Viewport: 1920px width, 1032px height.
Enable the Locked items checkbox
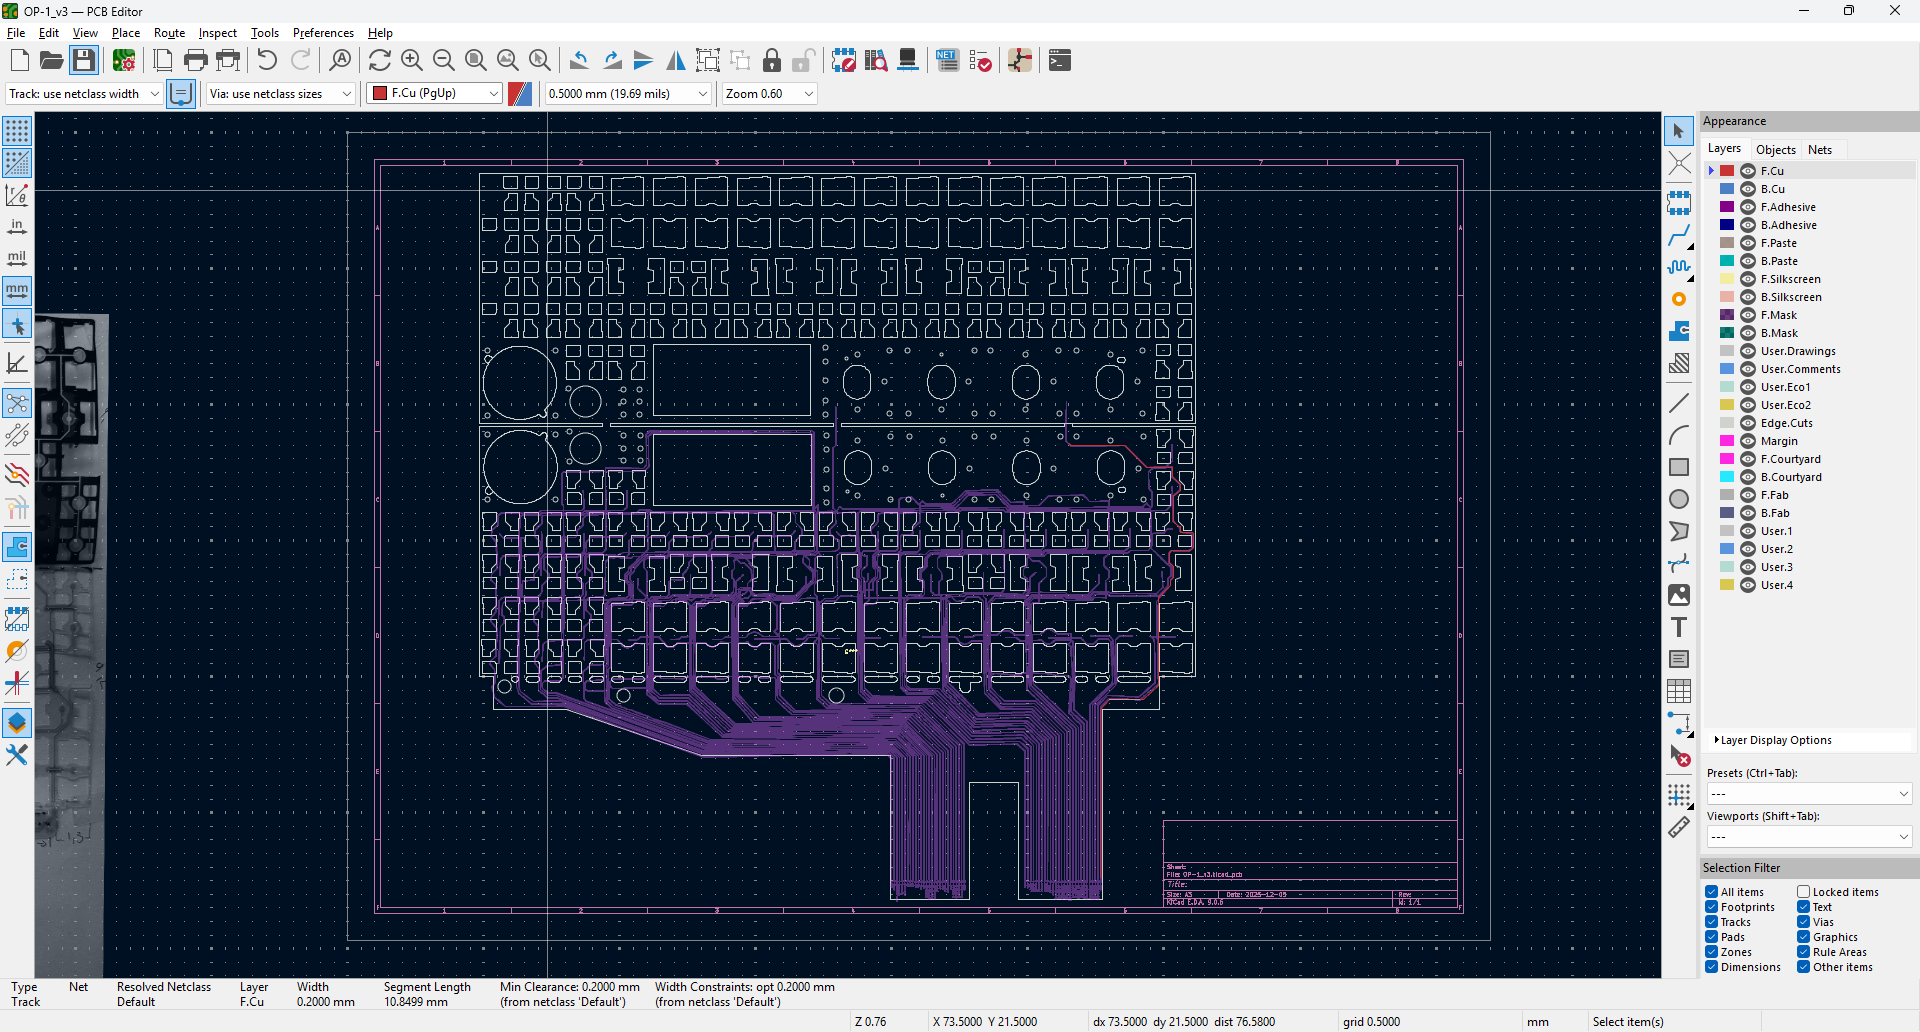pos(1803,892)
